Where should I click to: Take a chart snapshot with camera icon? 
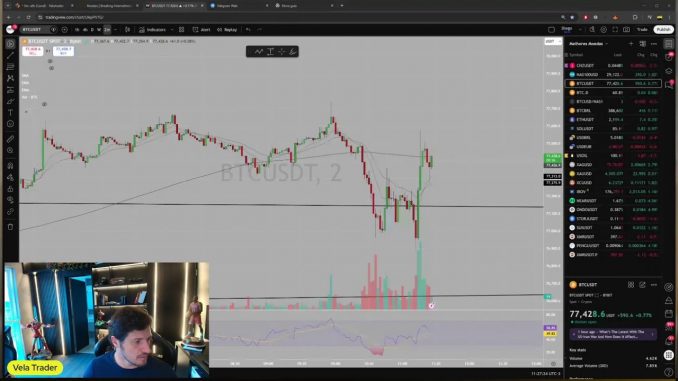(x=626, y=29)
